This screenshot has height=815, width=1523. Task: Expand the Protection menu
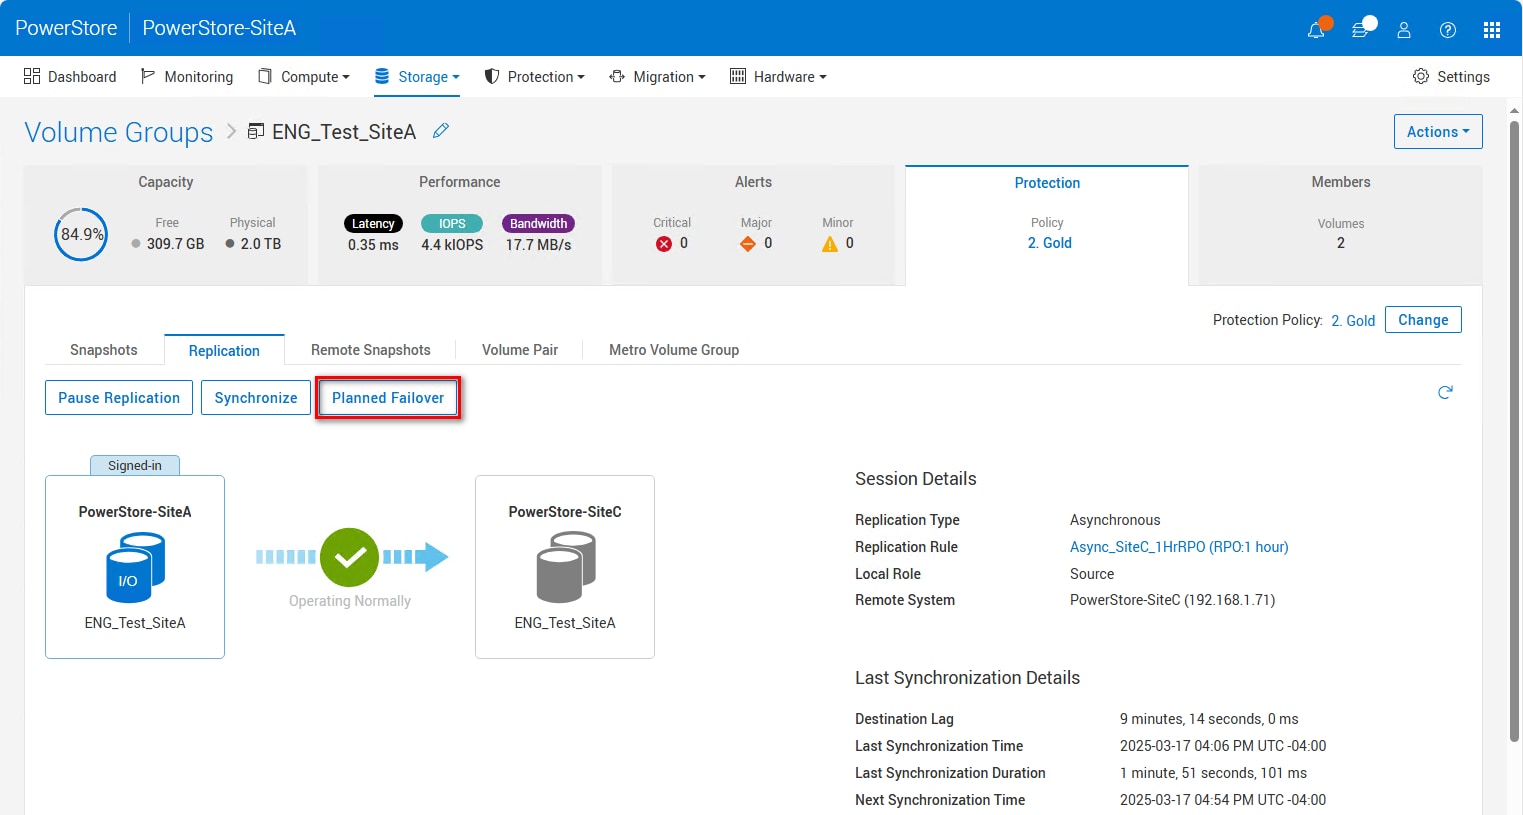coord(534,77)
